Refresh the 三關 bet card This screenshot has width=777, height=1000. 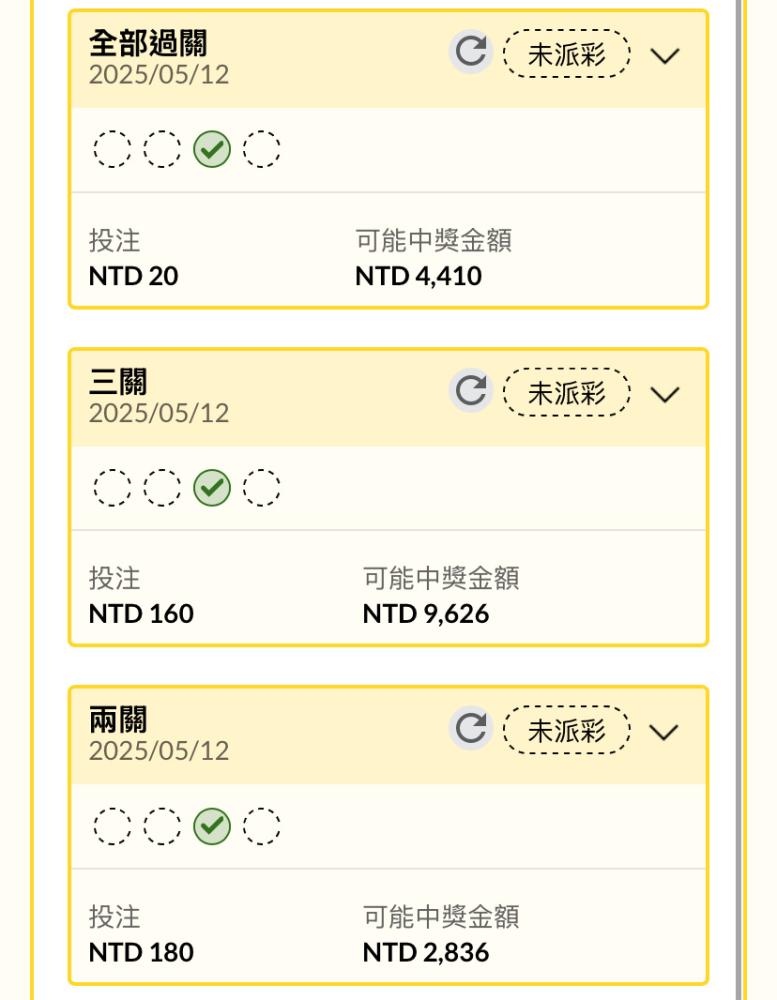pyautogui.click(x=470, y=390)
